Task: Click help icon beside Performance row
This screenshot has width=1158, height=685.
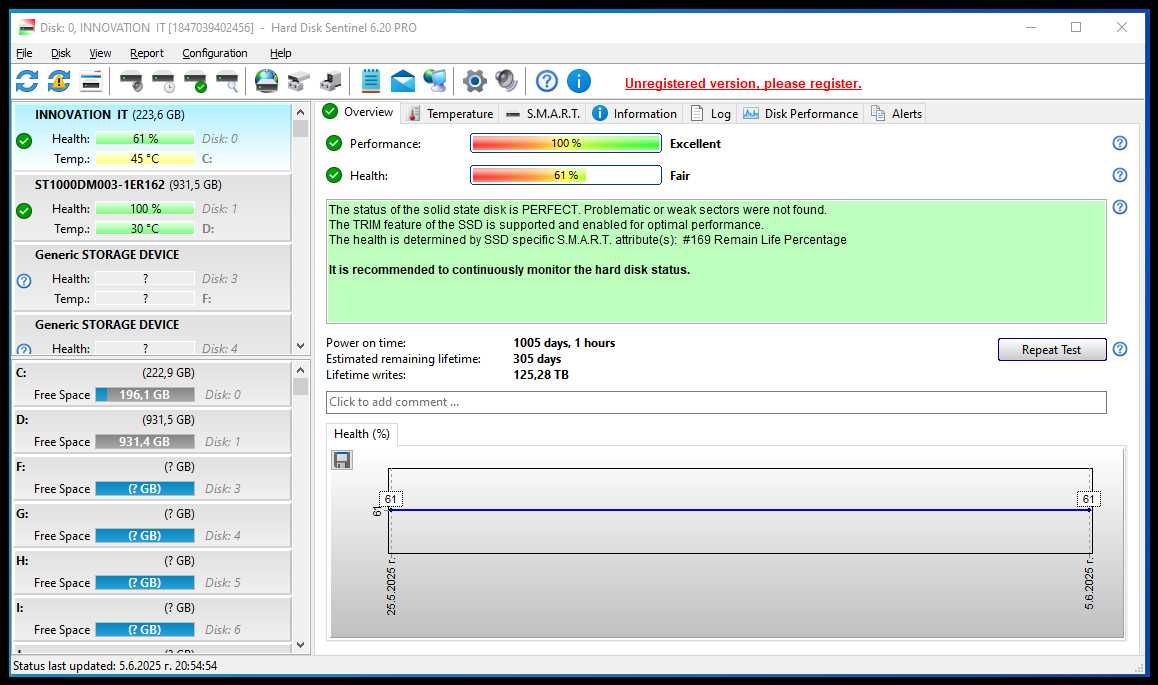Action: tap(1120, 143)
